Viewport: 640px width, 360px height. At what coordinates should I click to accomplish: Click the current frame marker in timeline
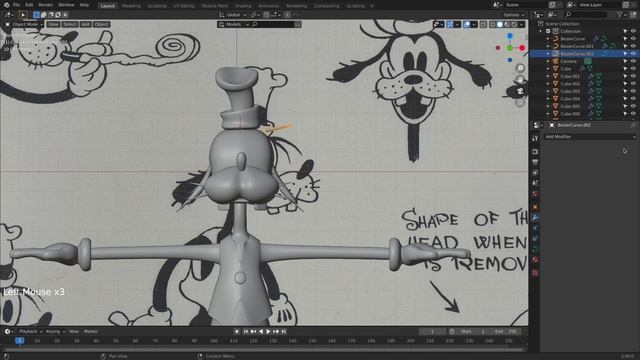click(x=19, y=341)
